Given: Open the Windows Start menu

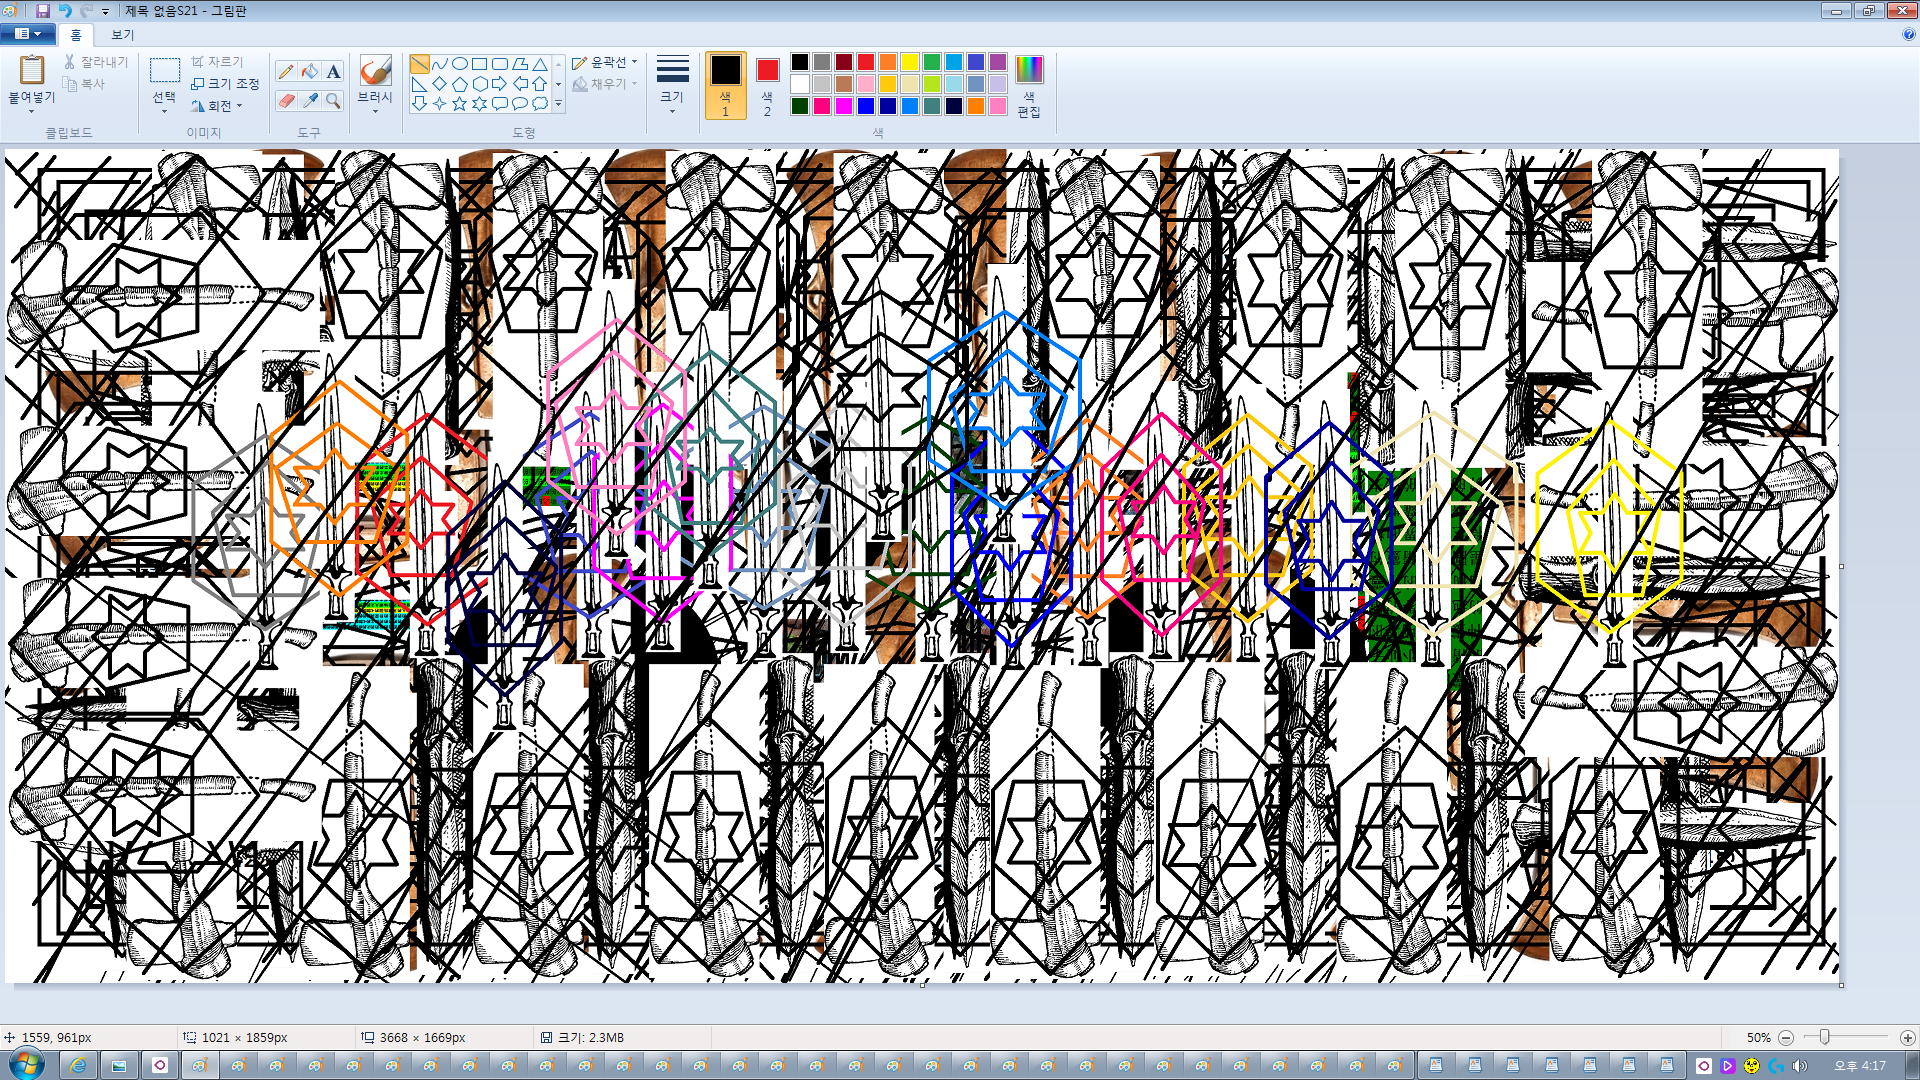Looking at the screenshot, I should pyautogui.click(x=26, y=1064).
